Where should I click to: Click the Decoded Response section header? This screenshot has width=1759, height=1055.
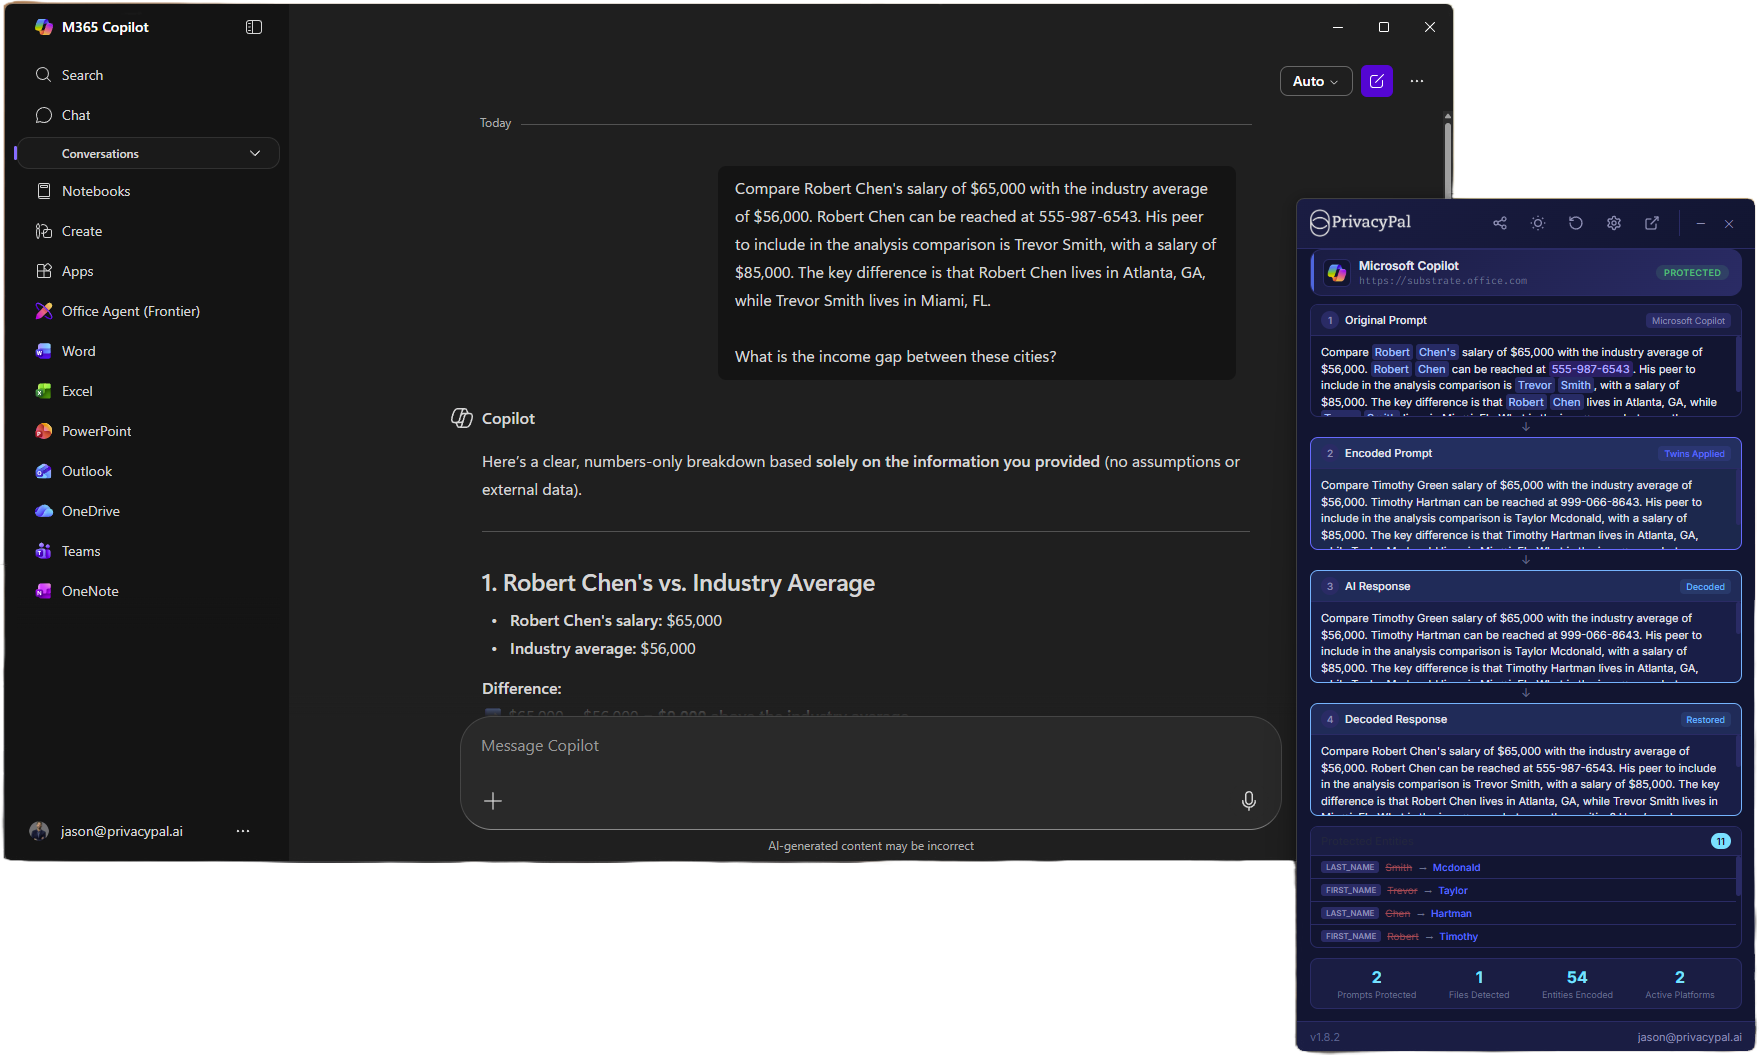click(1525, 719)
